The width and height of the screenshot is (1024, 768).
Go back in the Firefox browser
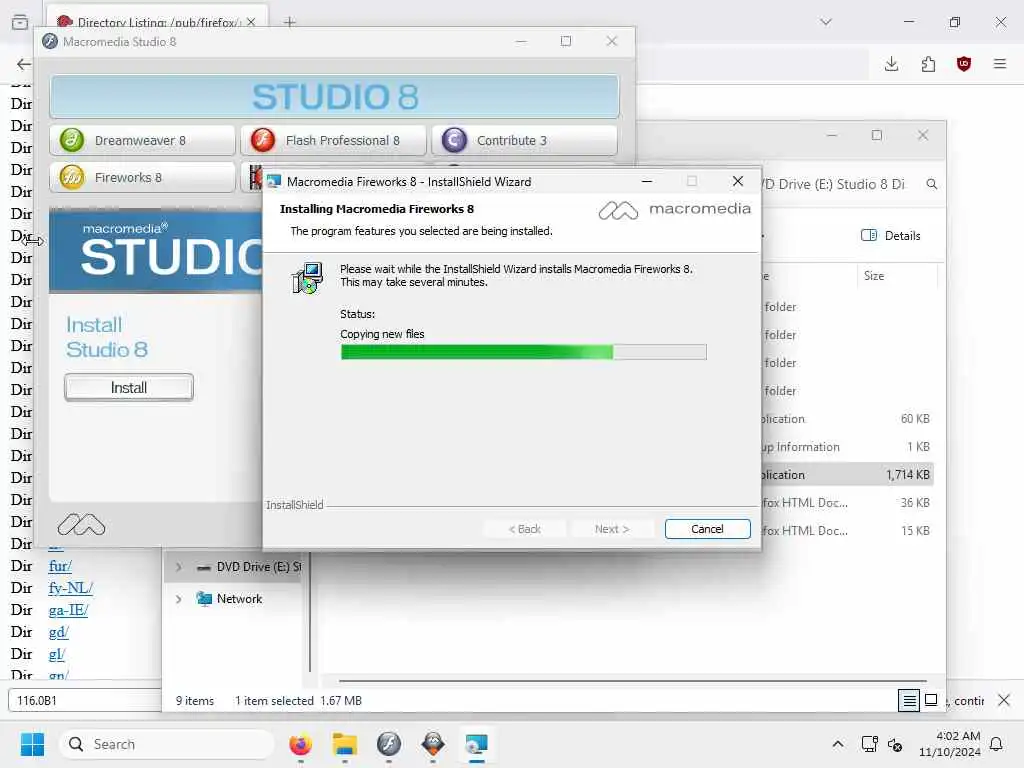(x=24, y=64)
